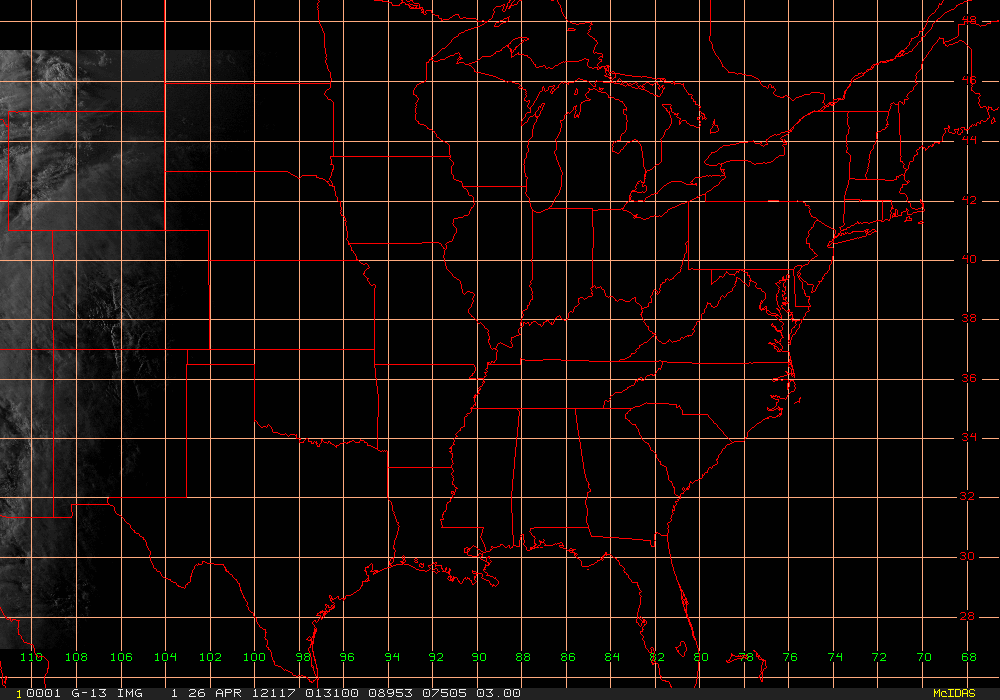The height and width of the screenshot is (700, 1000).
Task: Select the 96 longitude label
Action: [347, 657]
